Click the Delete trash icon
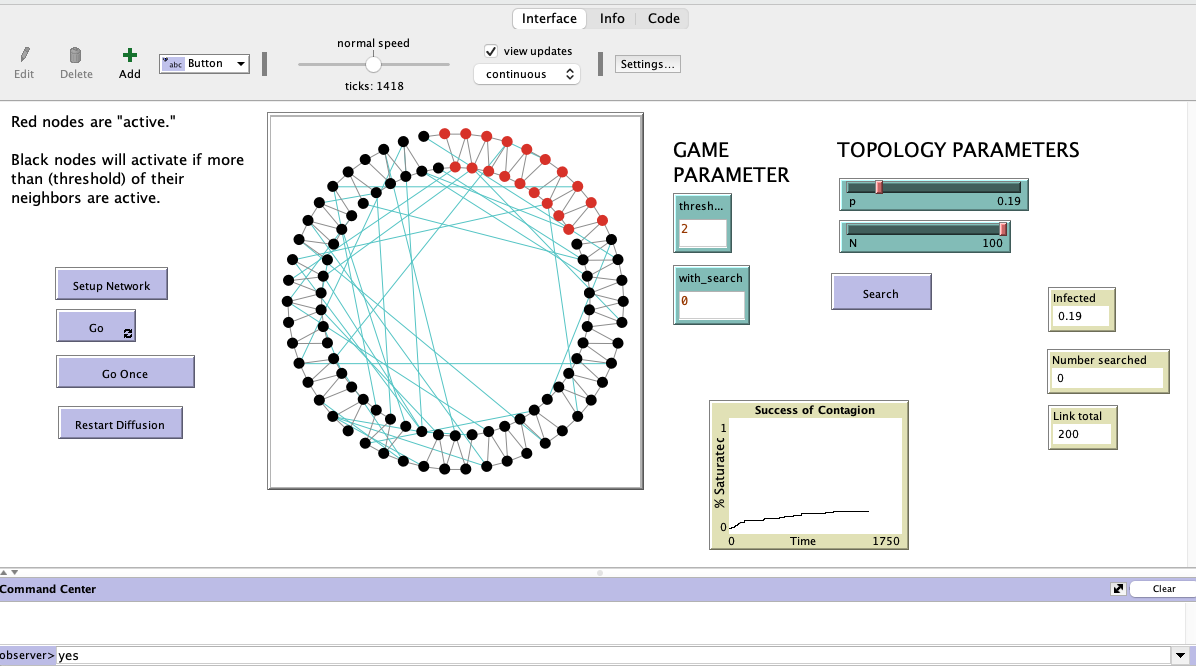The width and height of the screenshot is (1196, 666). coord(75,55)
